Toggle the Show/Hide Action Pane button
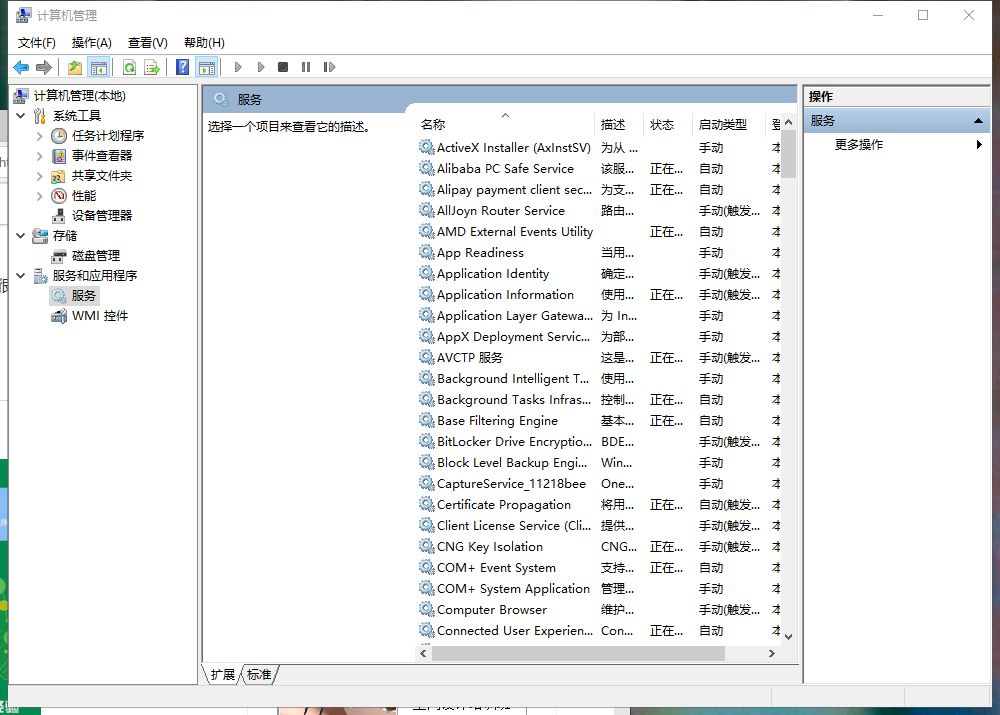 [206, 67]
